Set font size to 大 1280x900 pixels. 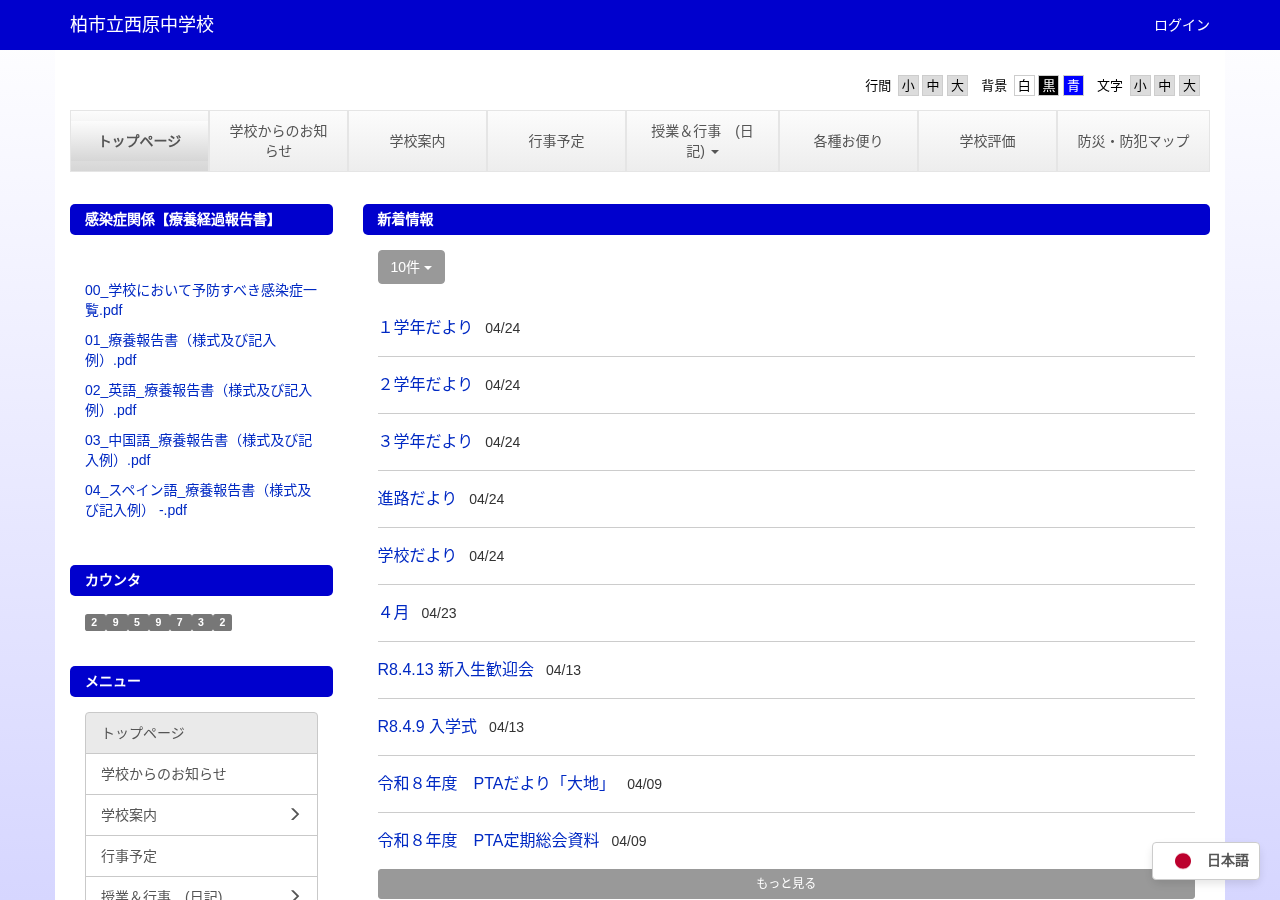coord(1189,86)
